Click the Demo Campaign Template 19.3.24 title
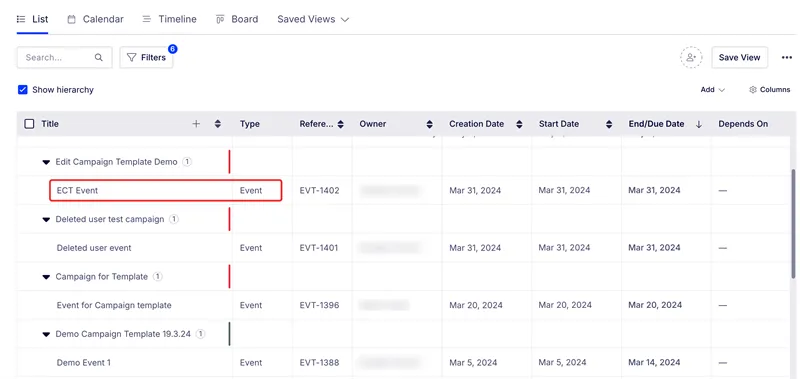This screenshot has width=800, height=379. [x=123, y=334]
